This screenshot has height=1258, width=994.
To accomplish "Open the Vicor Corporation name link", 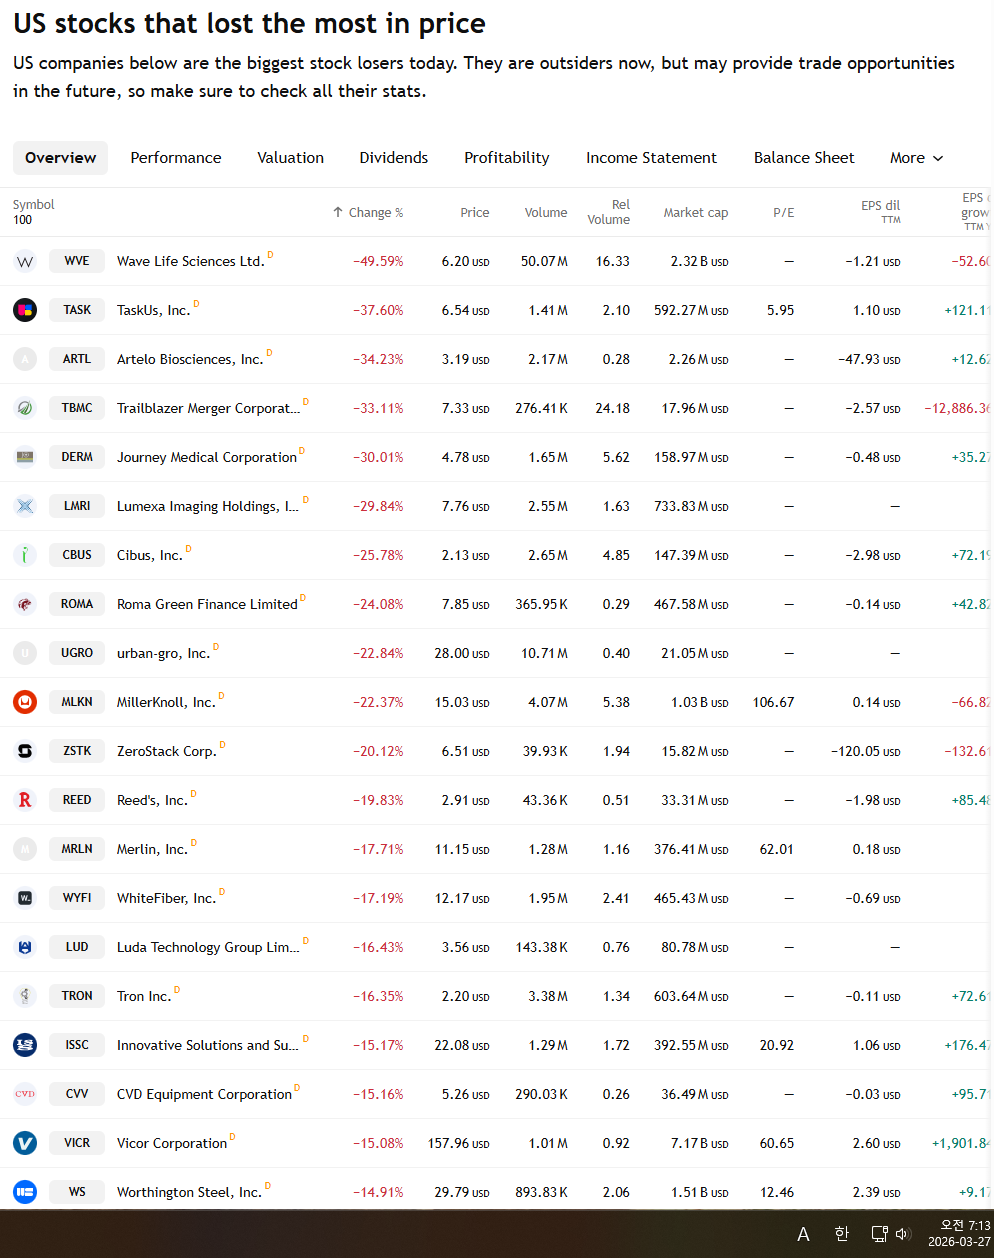I will tap(172, 1143).
